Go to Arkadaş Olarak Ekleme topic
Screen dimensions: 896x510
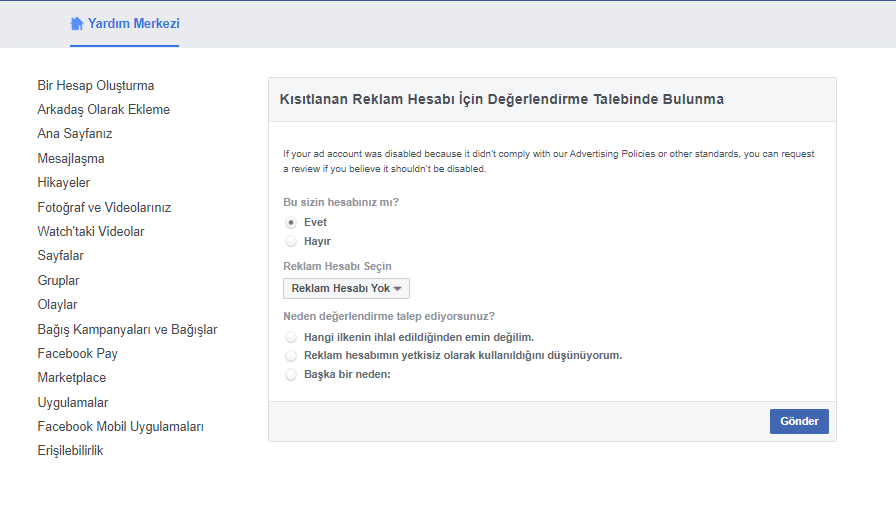104,110
